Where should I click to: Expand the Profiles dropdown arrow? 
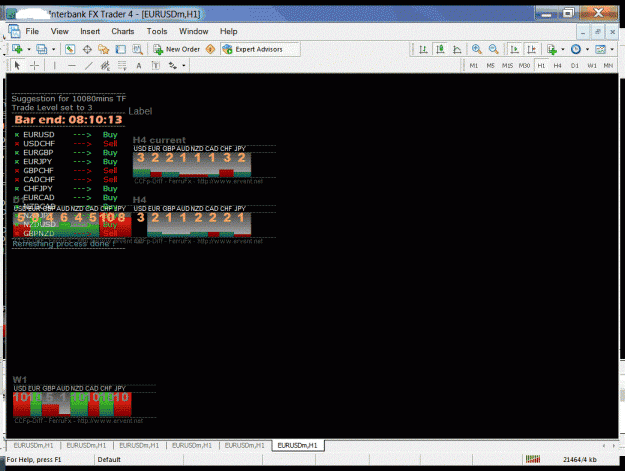(53, 49)
